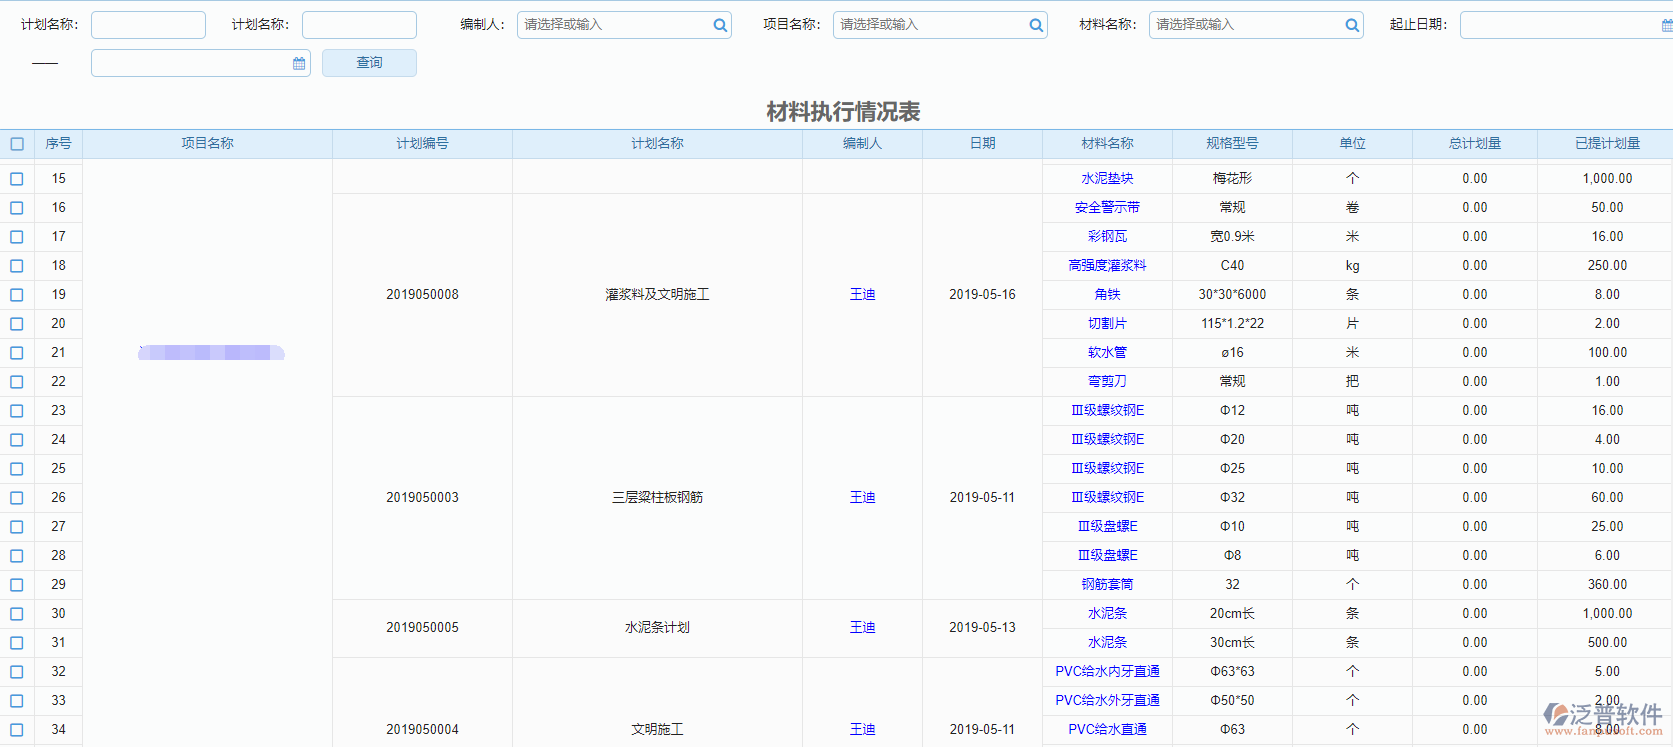1673x747 pixels.
Task: Click the 项目名称 column header
Action: [207, 144]
